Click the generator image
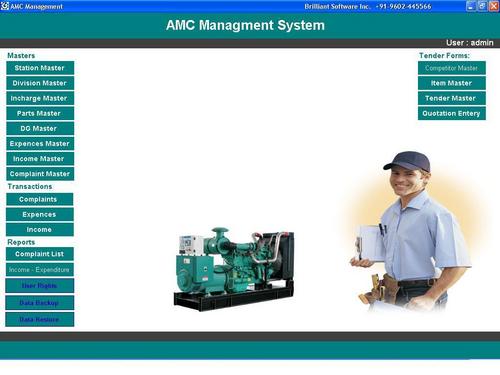 point(234,269)
